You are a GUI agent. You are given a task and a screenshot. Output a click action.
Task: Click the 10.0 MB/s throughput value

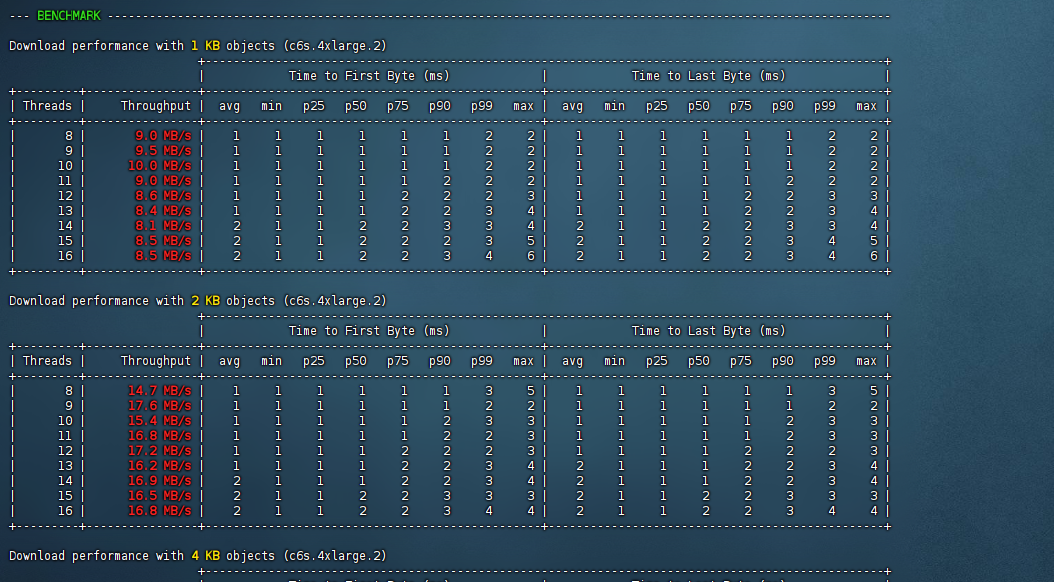(160, 165)
